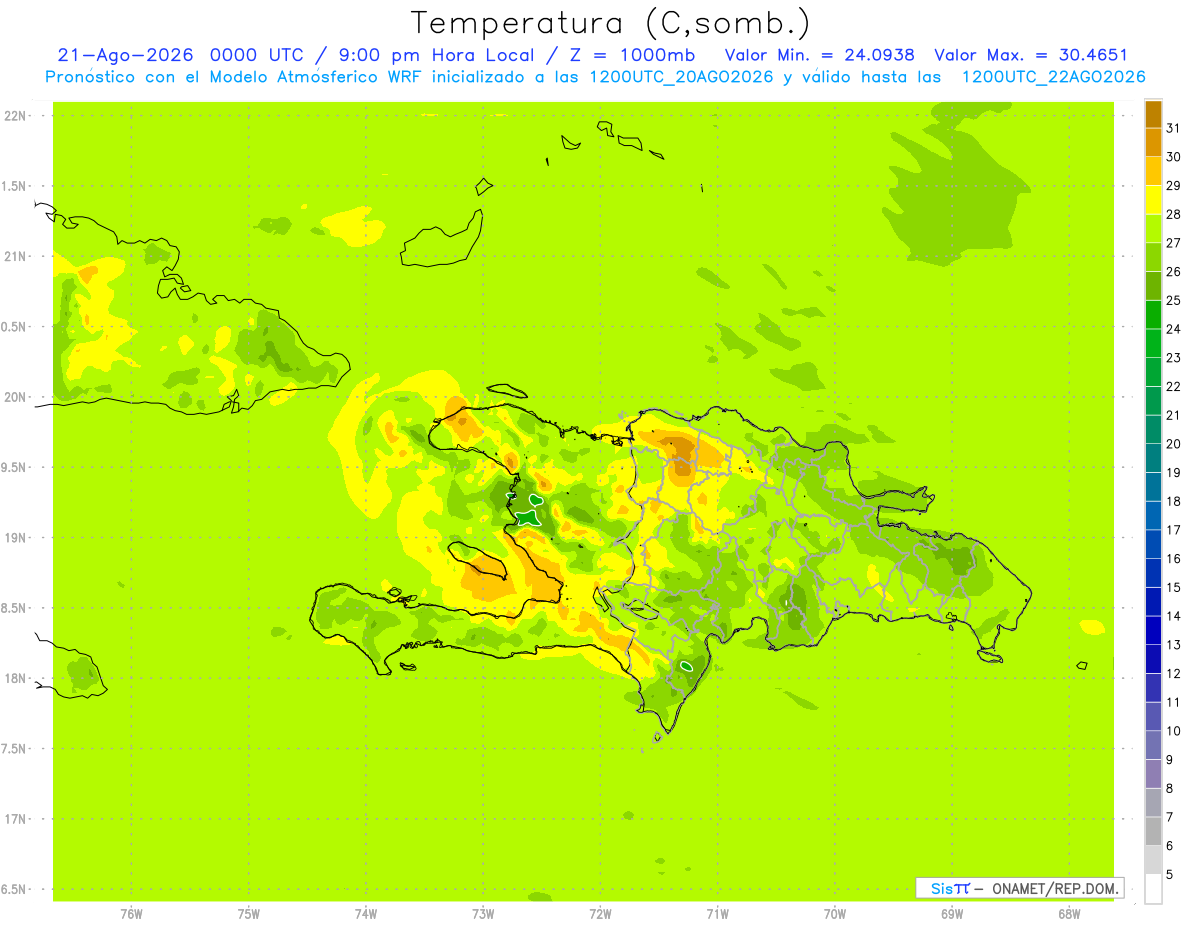Viewport: 1200px width, 927px height.
Task: Click the lime legend swatch between 27 and 28
Action: [1153, 229]
